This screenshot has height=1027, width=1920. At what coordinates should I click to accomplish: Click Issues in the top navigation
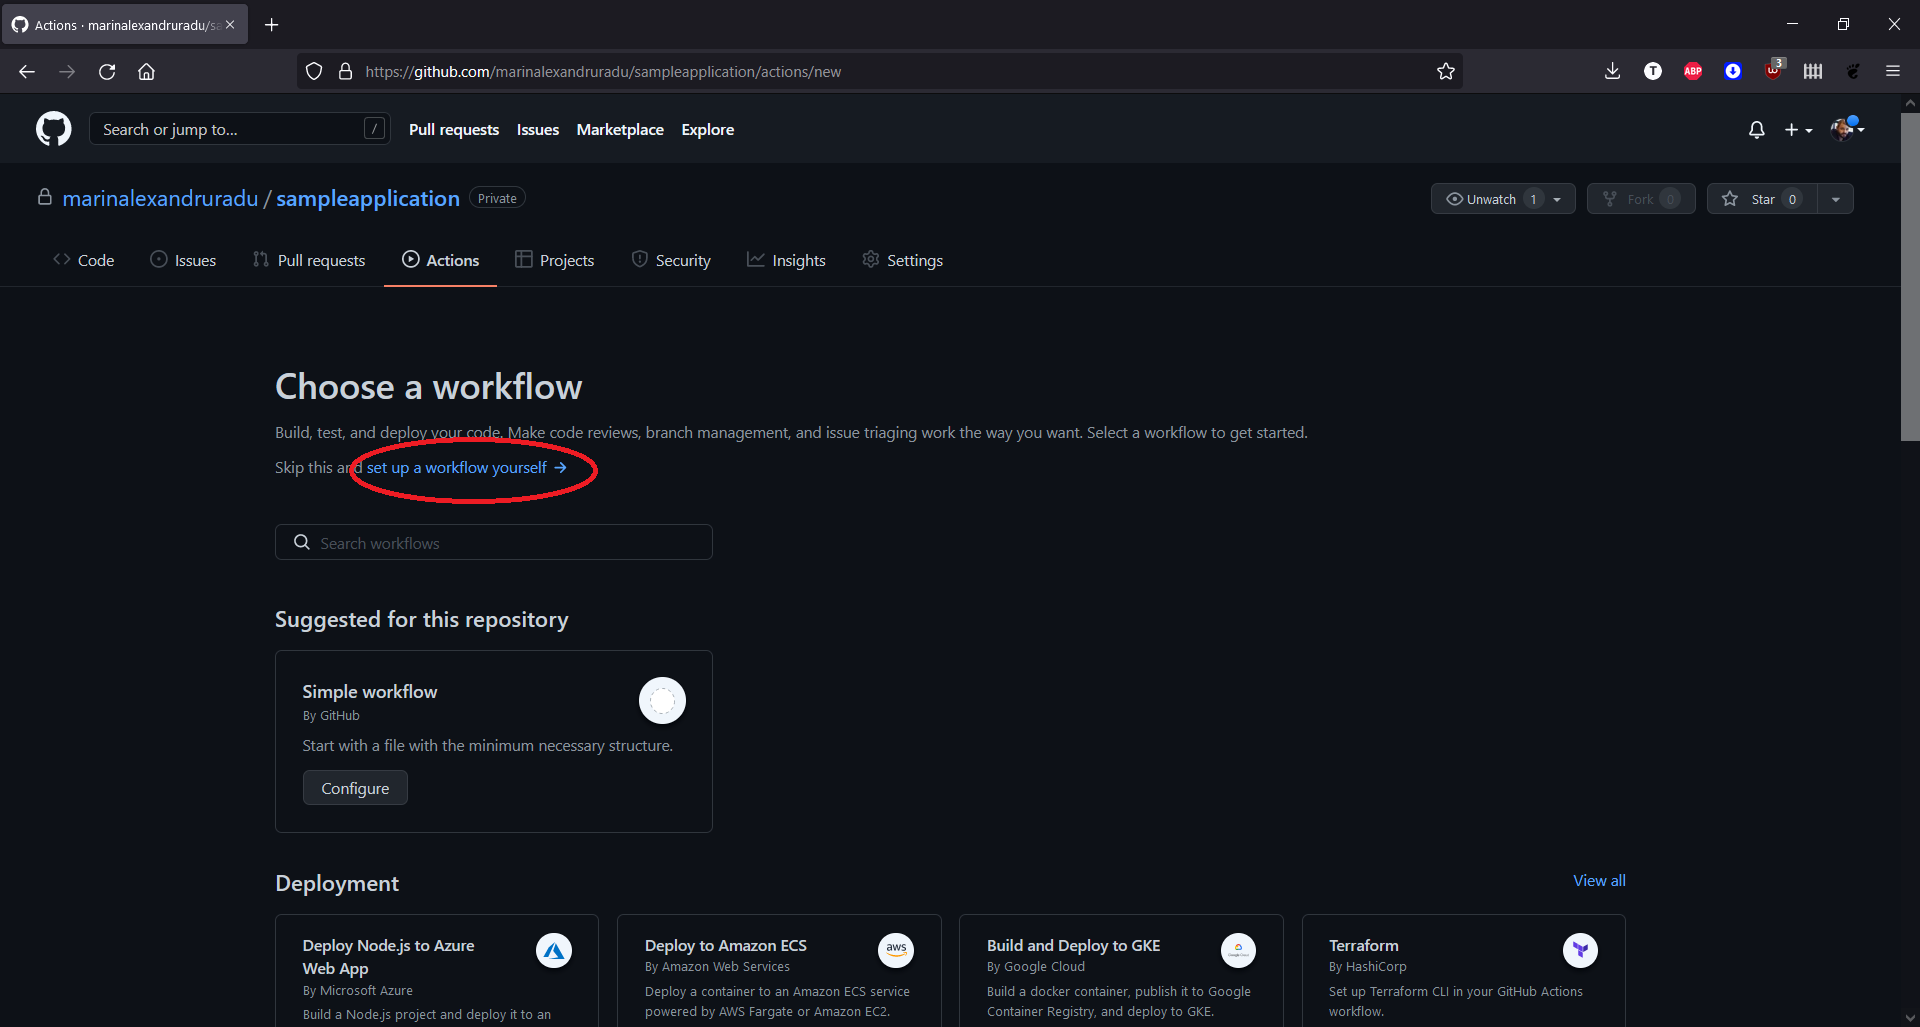click(538, 130)
